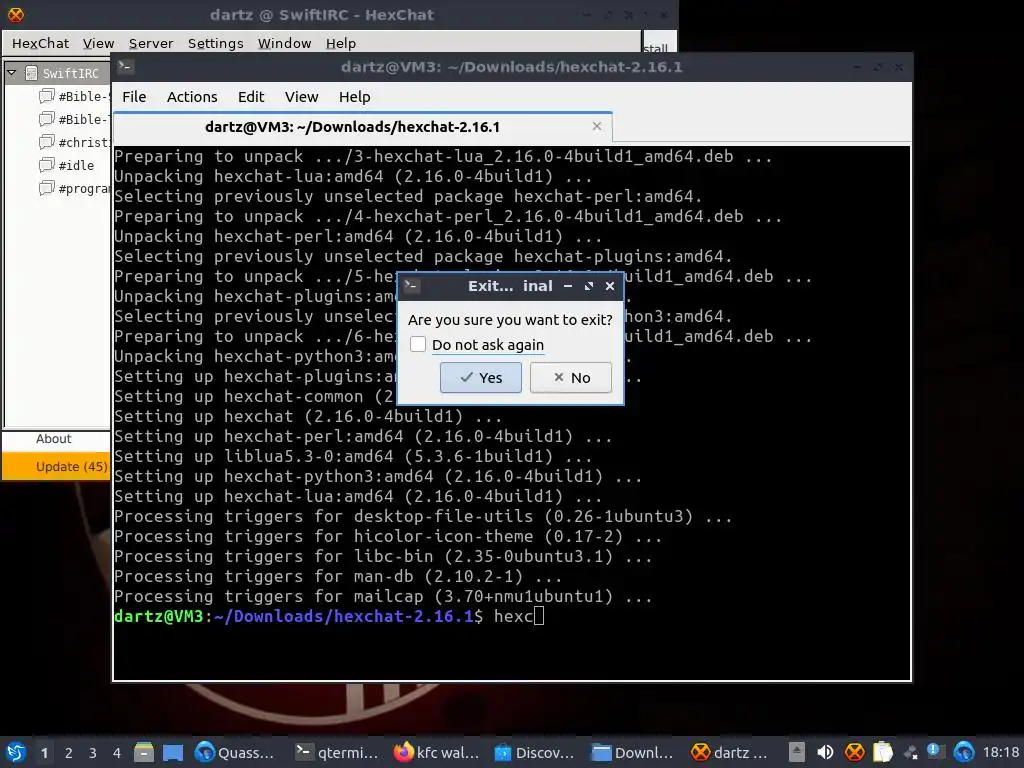
Task: Open the terminal's Edit menu
Action: coord(251,97)
